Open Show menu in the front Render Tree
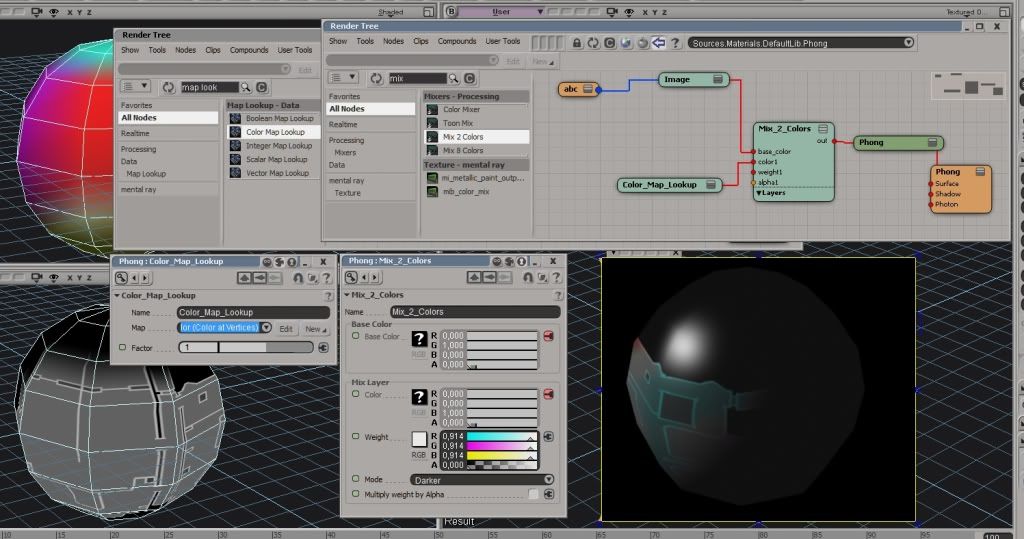1024x539 pixels. [338, 41]
